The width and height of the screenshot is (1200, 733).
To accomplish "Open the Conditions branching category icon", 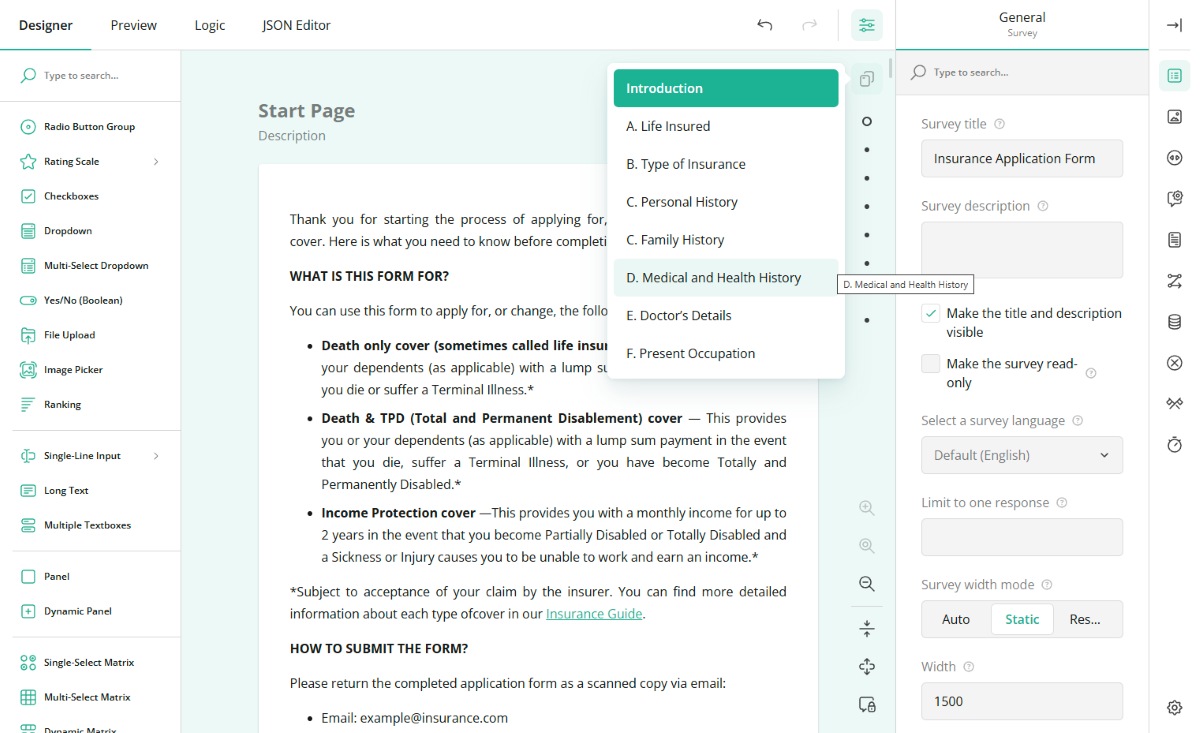I will point(1175,281).
